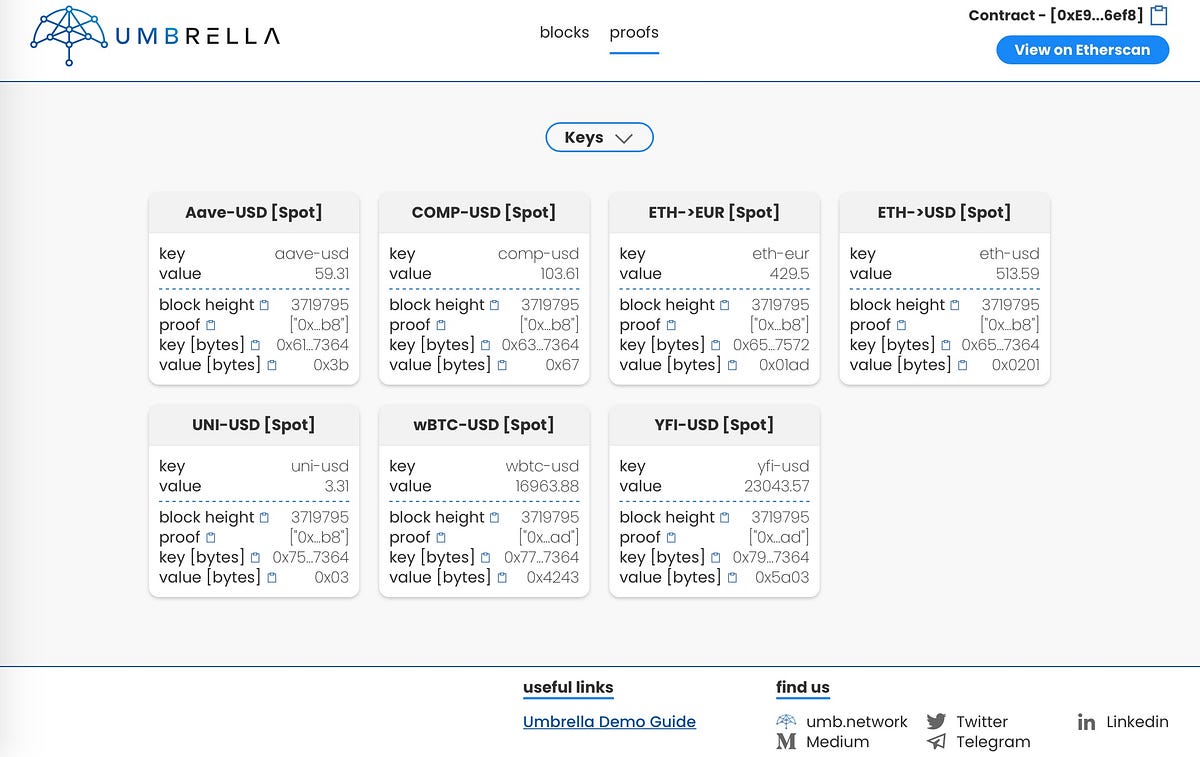
Task: Copy the proof in the ETH->USD card
Action: (898, 324)
